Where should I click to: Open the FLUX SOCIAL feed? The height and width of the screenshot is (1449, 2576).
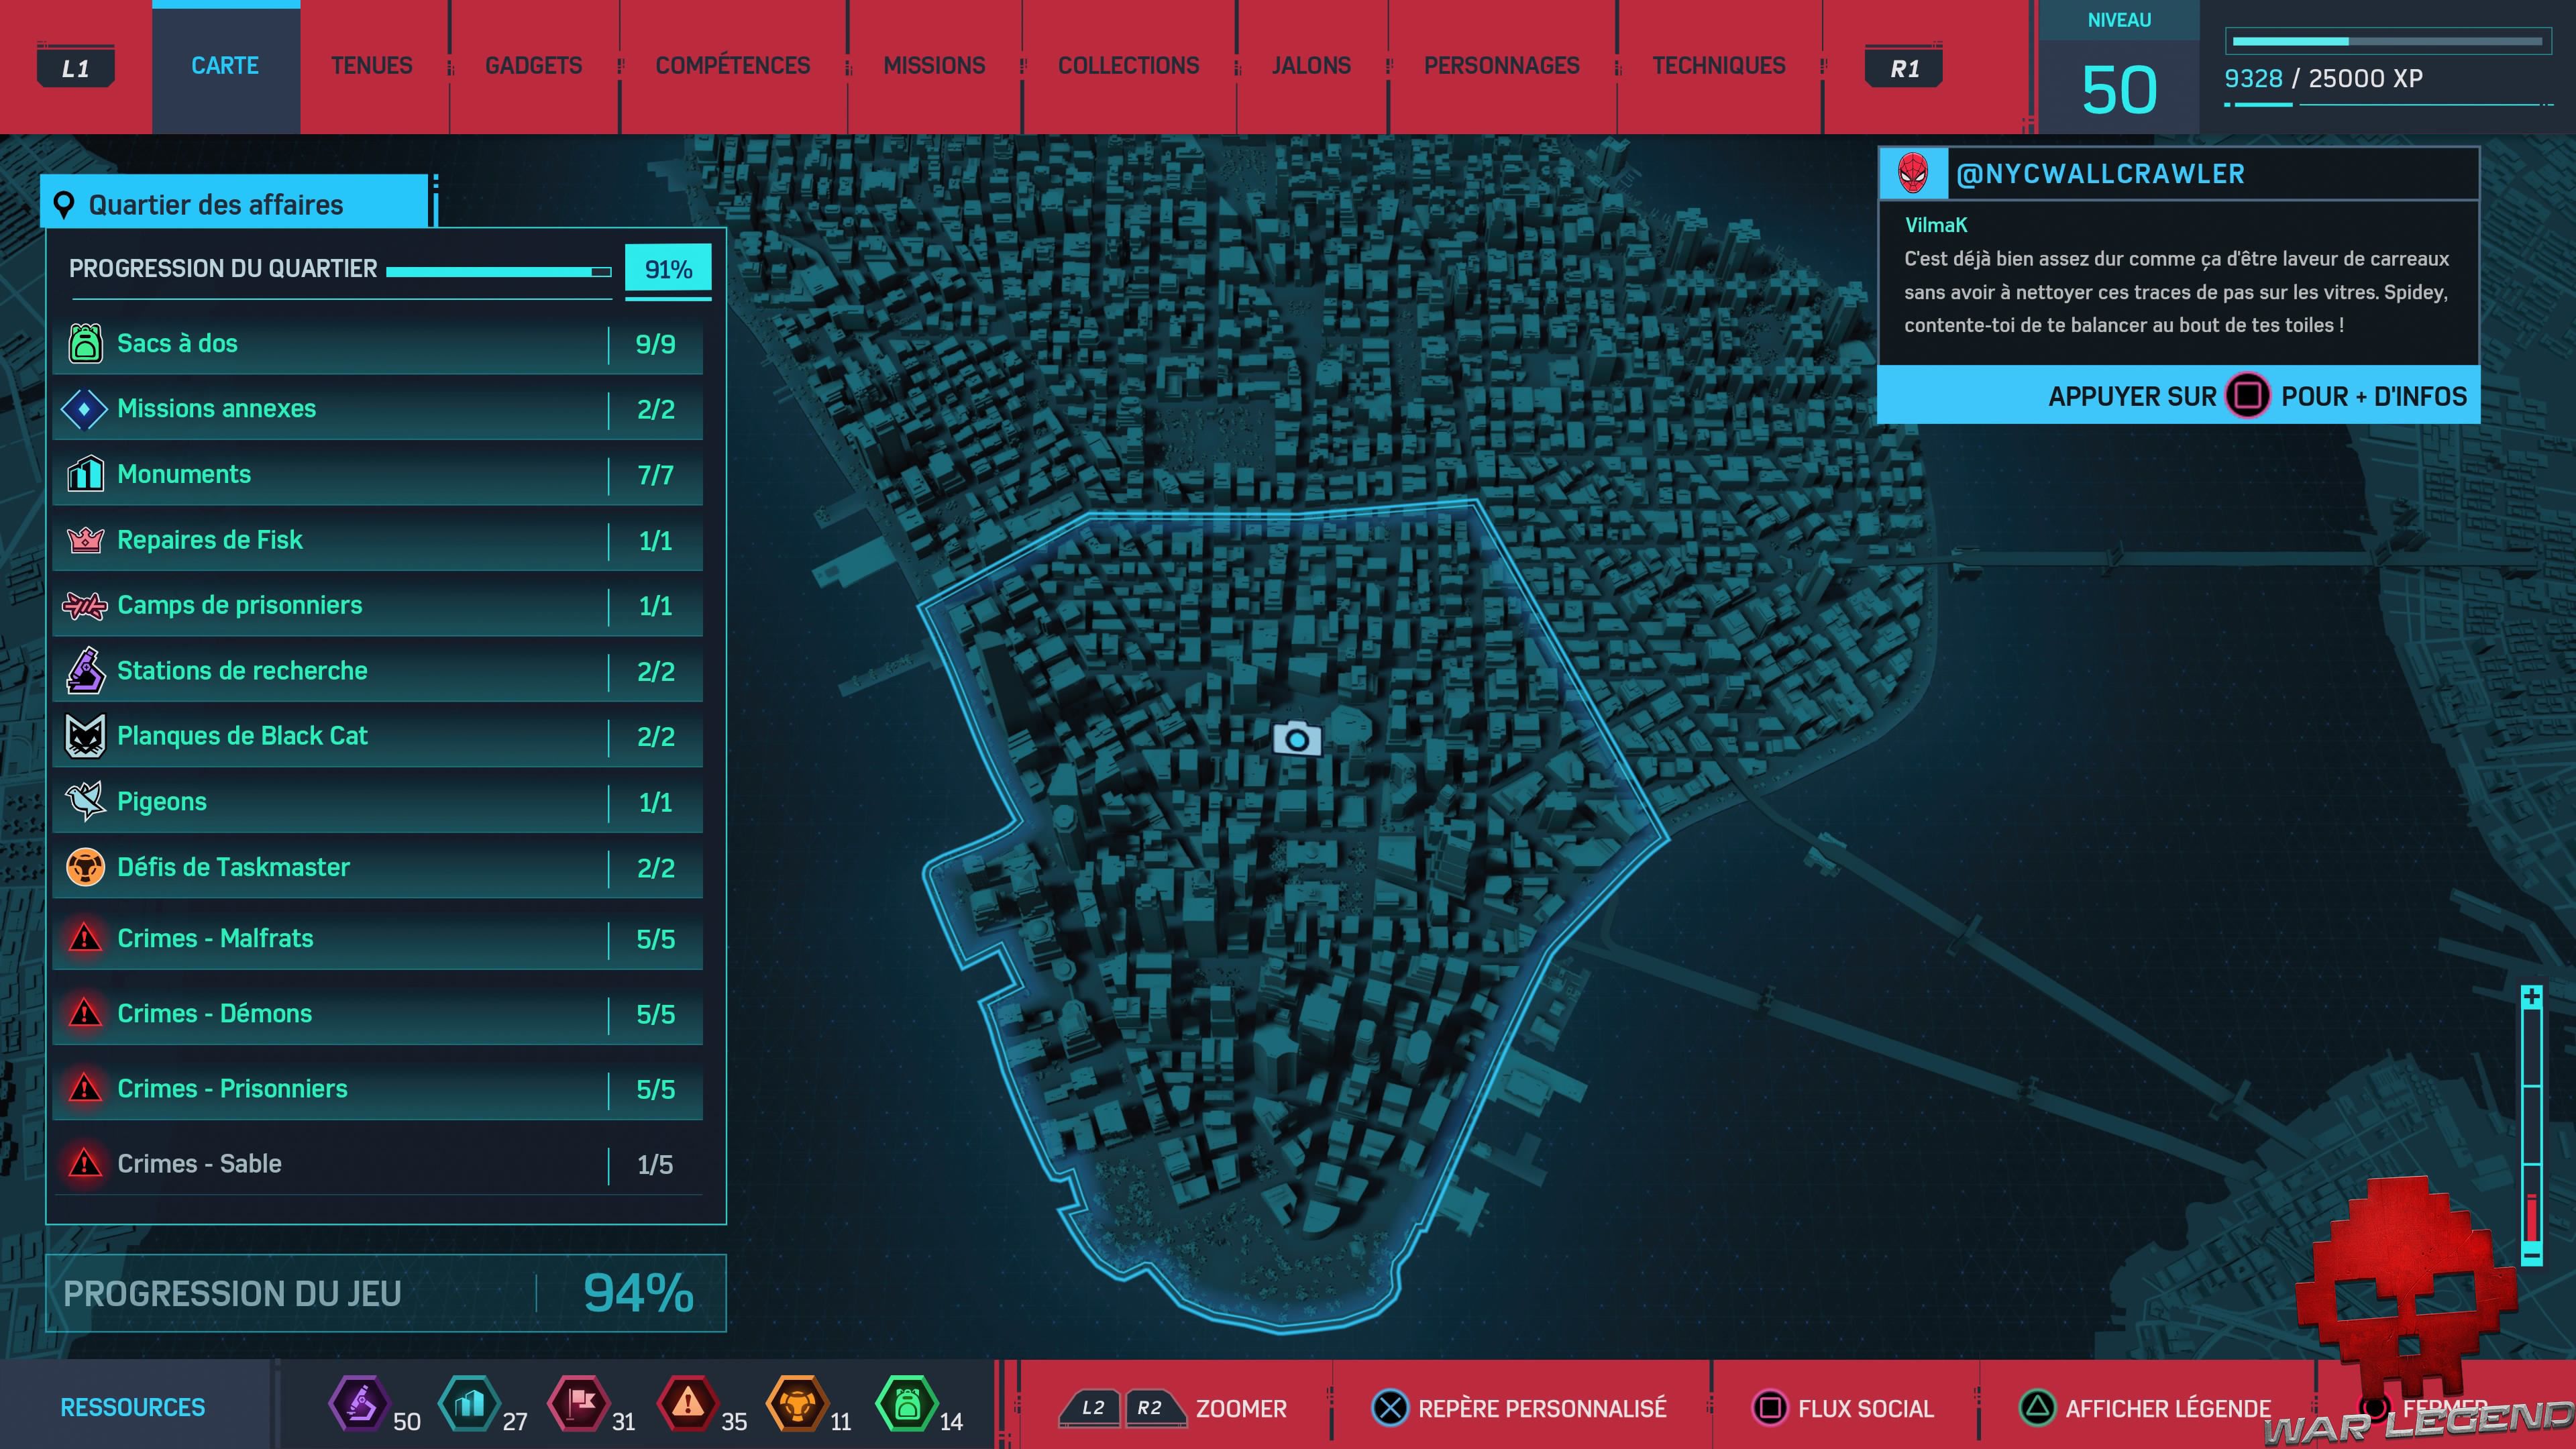click(x=1844, y=1408)
